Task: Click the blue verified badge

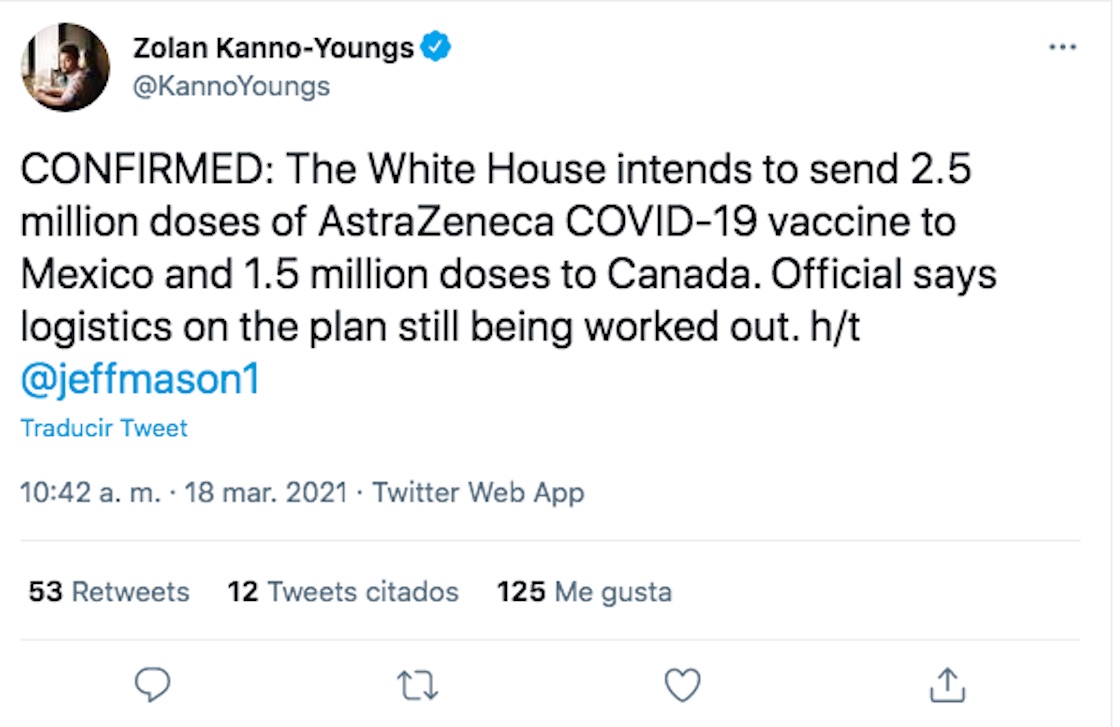Action: 437,47
